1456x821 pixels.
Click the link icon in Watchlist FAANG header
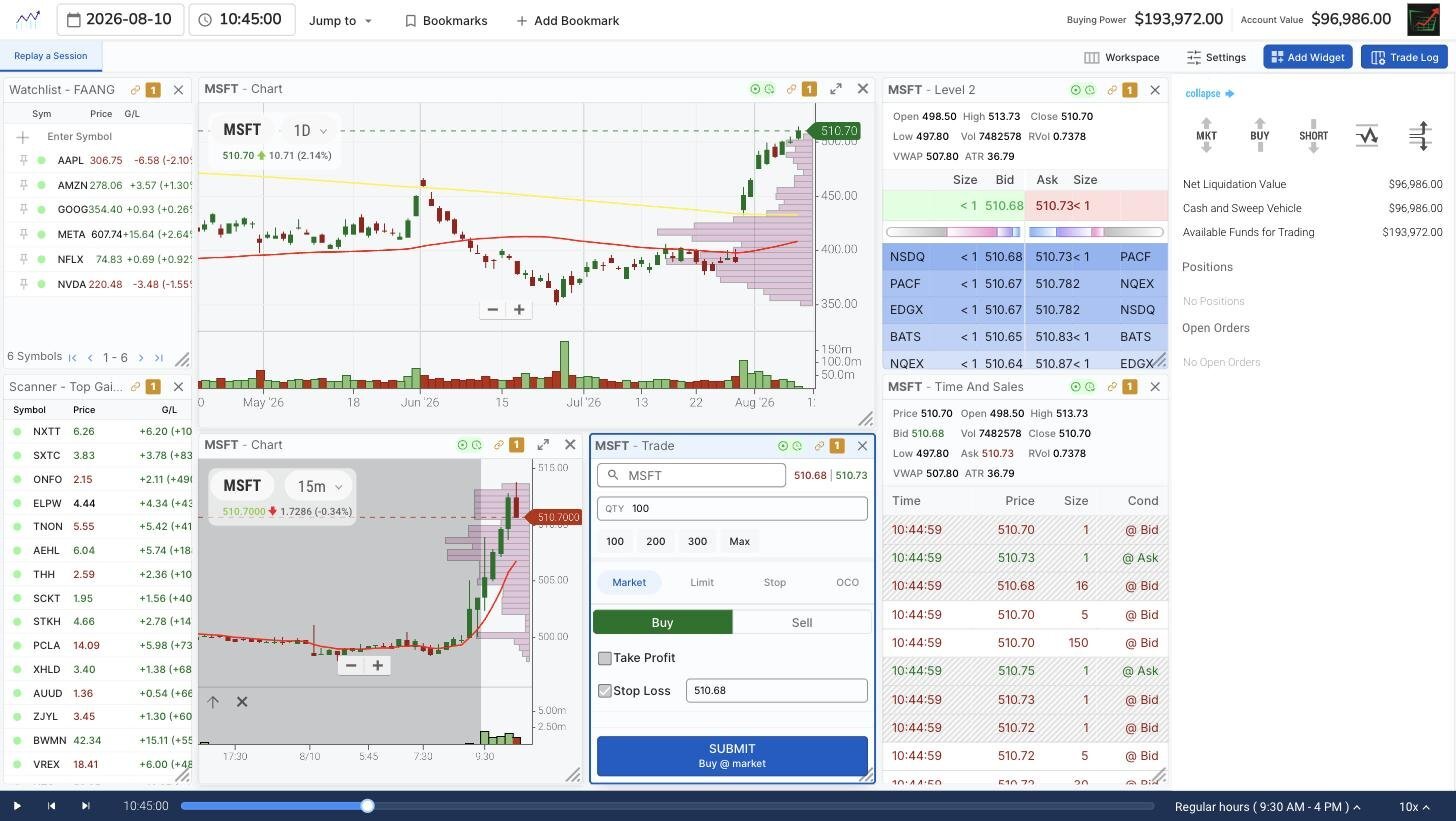click(135, 90)
